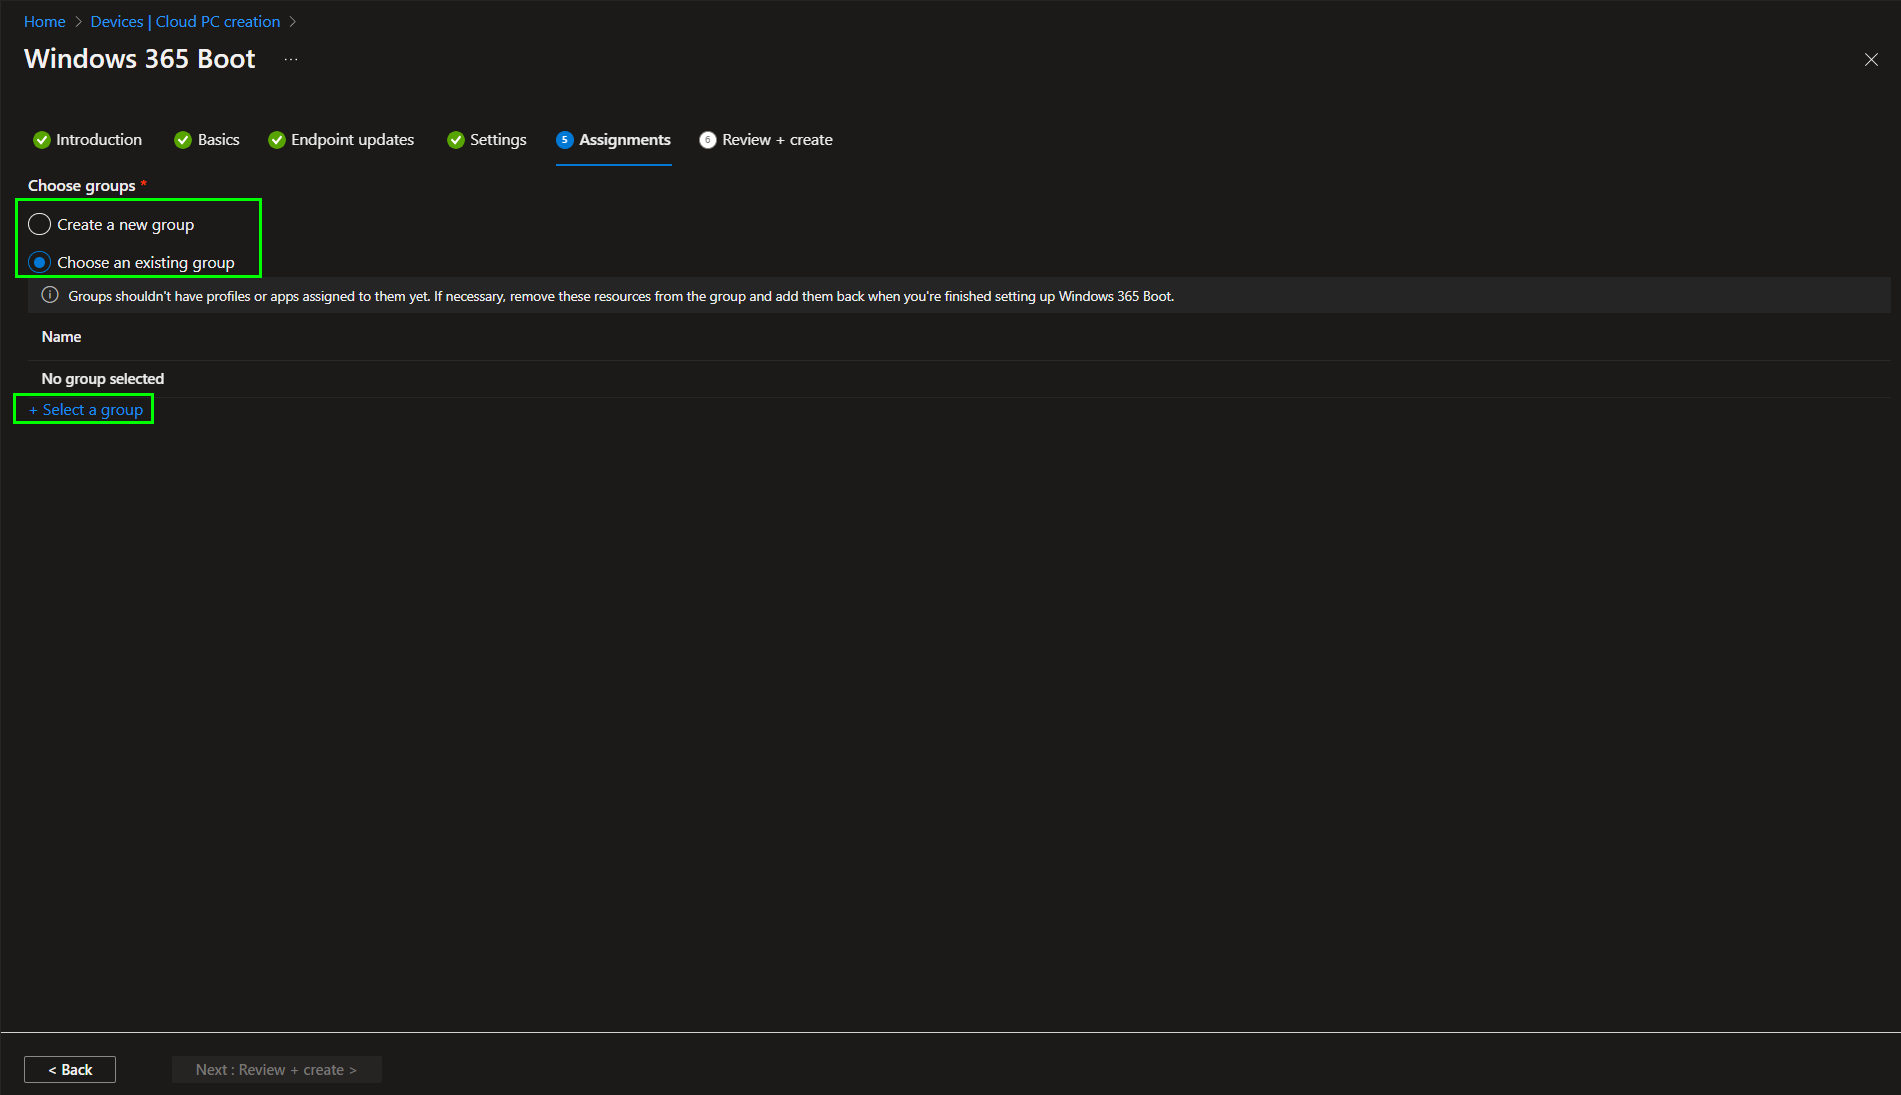Select the Choose an existing group radio
Screen dimensions: 1901x1095
[x=40, y=262]
